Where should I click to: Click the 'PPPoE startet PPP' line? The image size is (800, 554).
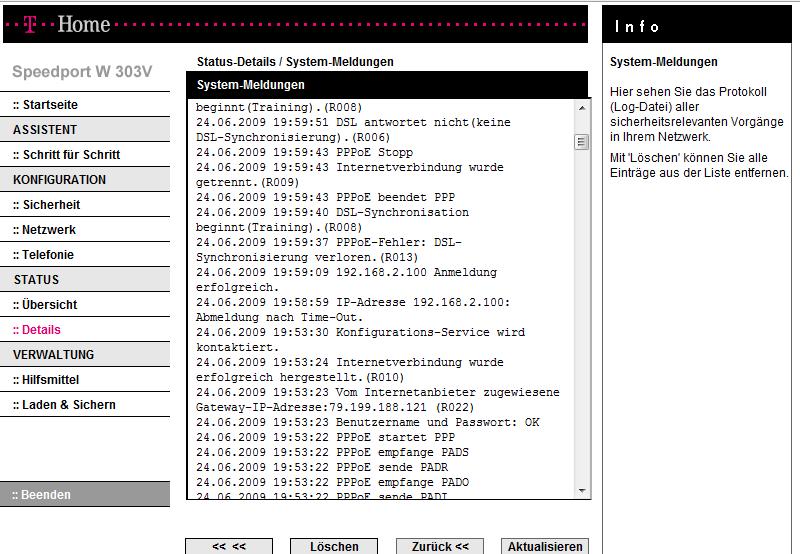[x=326, y=437]
